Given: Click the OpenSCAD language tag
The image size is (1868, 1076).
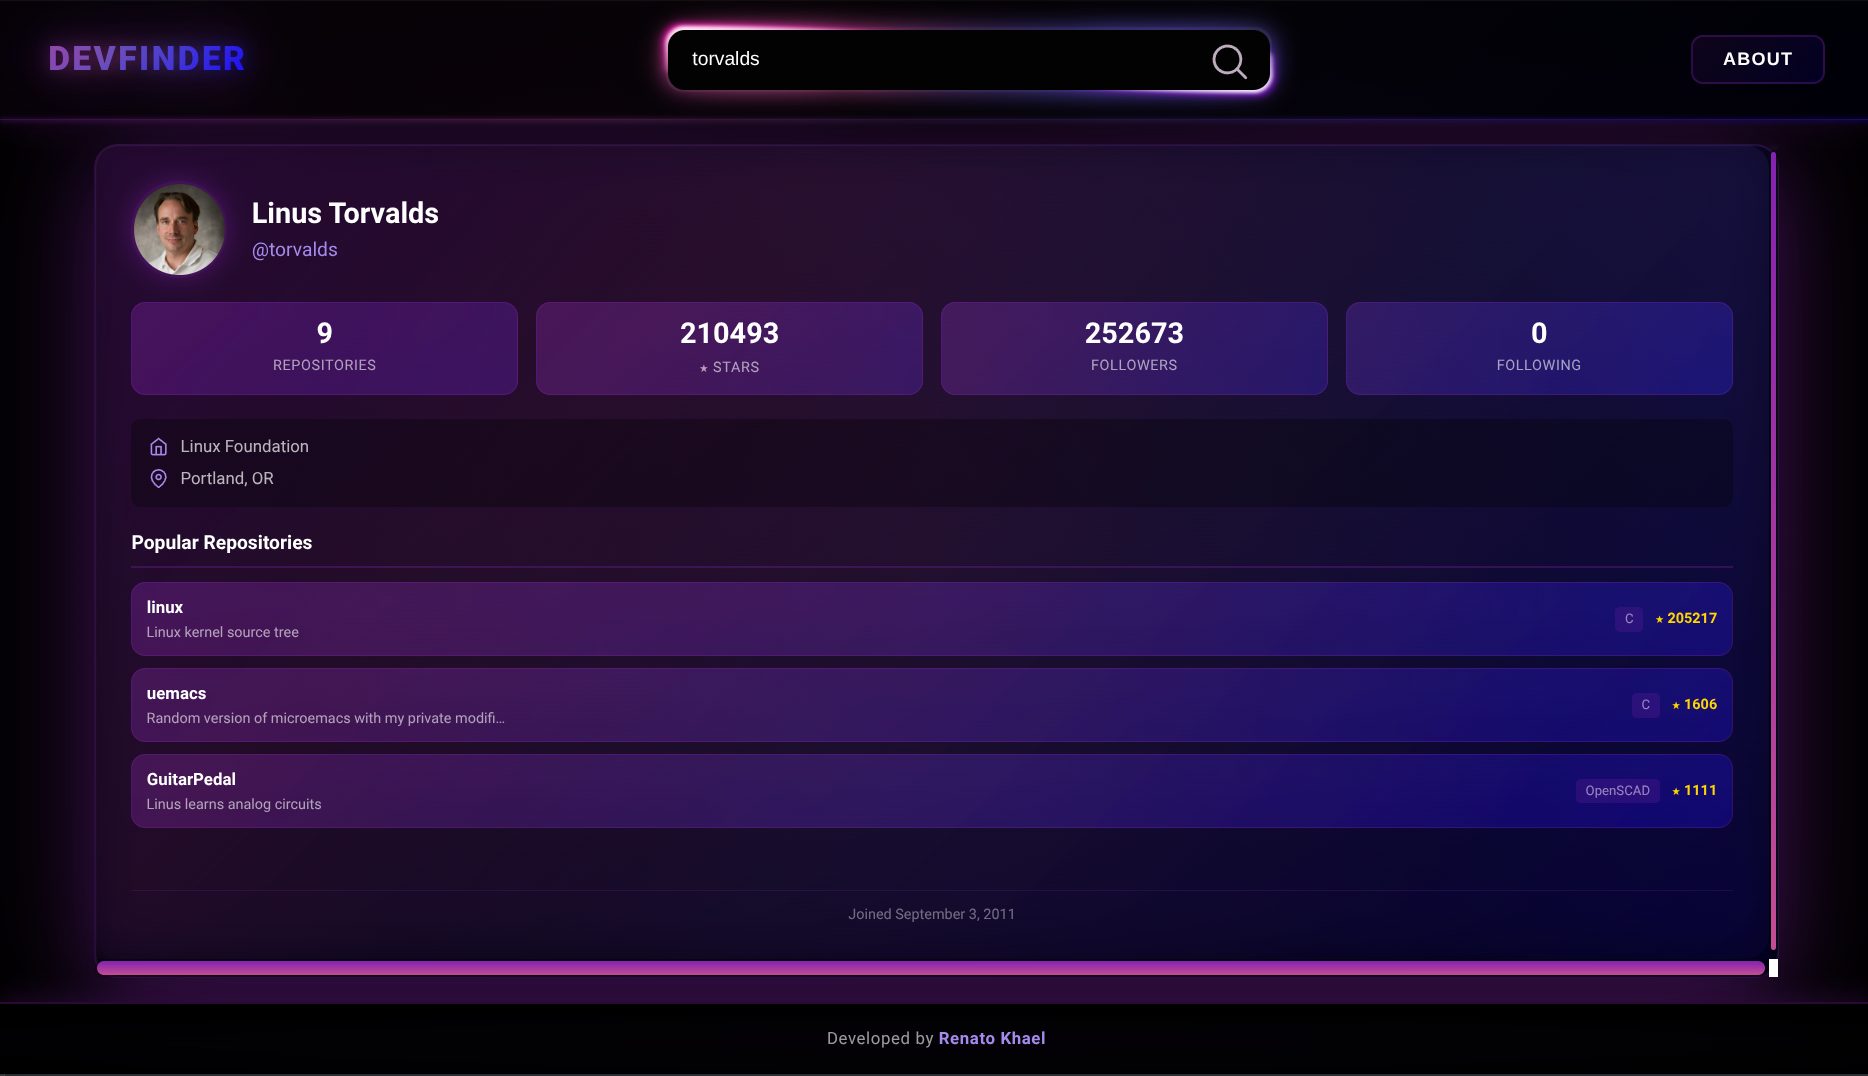Looking at the screenshot, I should (1617, 791).
